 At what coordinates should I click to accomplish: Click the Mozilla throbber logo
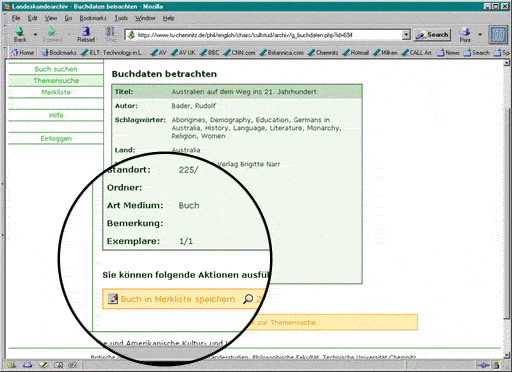(498, 35)
